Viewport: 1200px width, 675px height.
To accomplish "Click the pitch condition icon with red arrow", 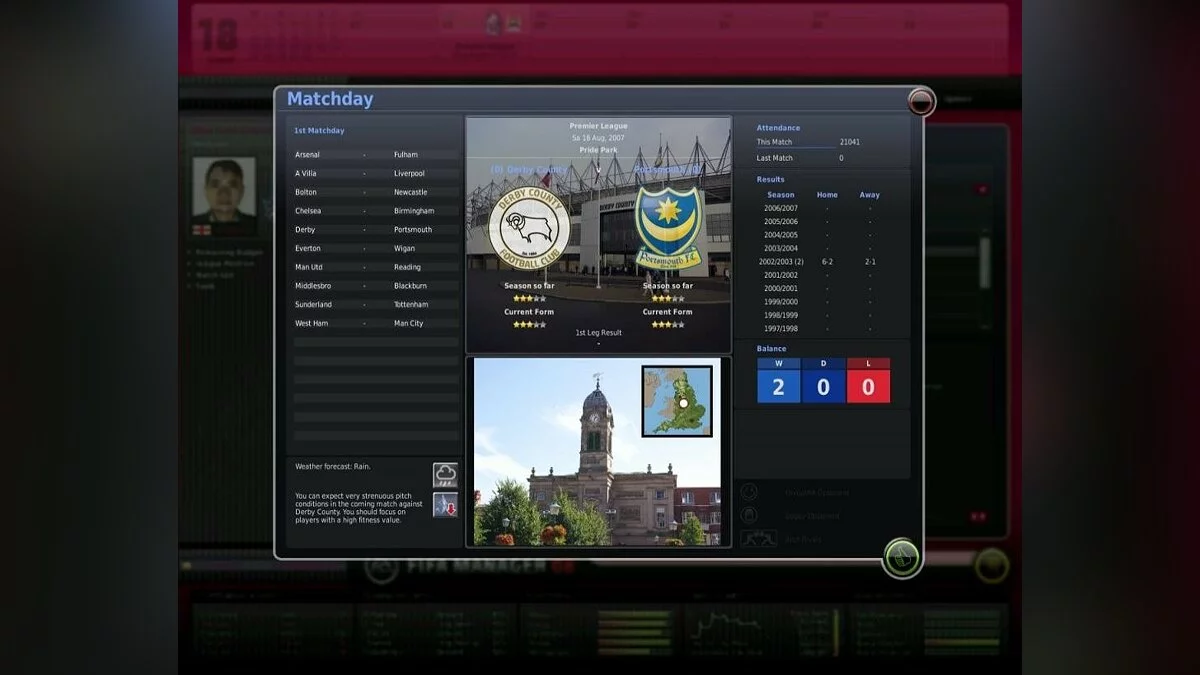I will (445, 505).
